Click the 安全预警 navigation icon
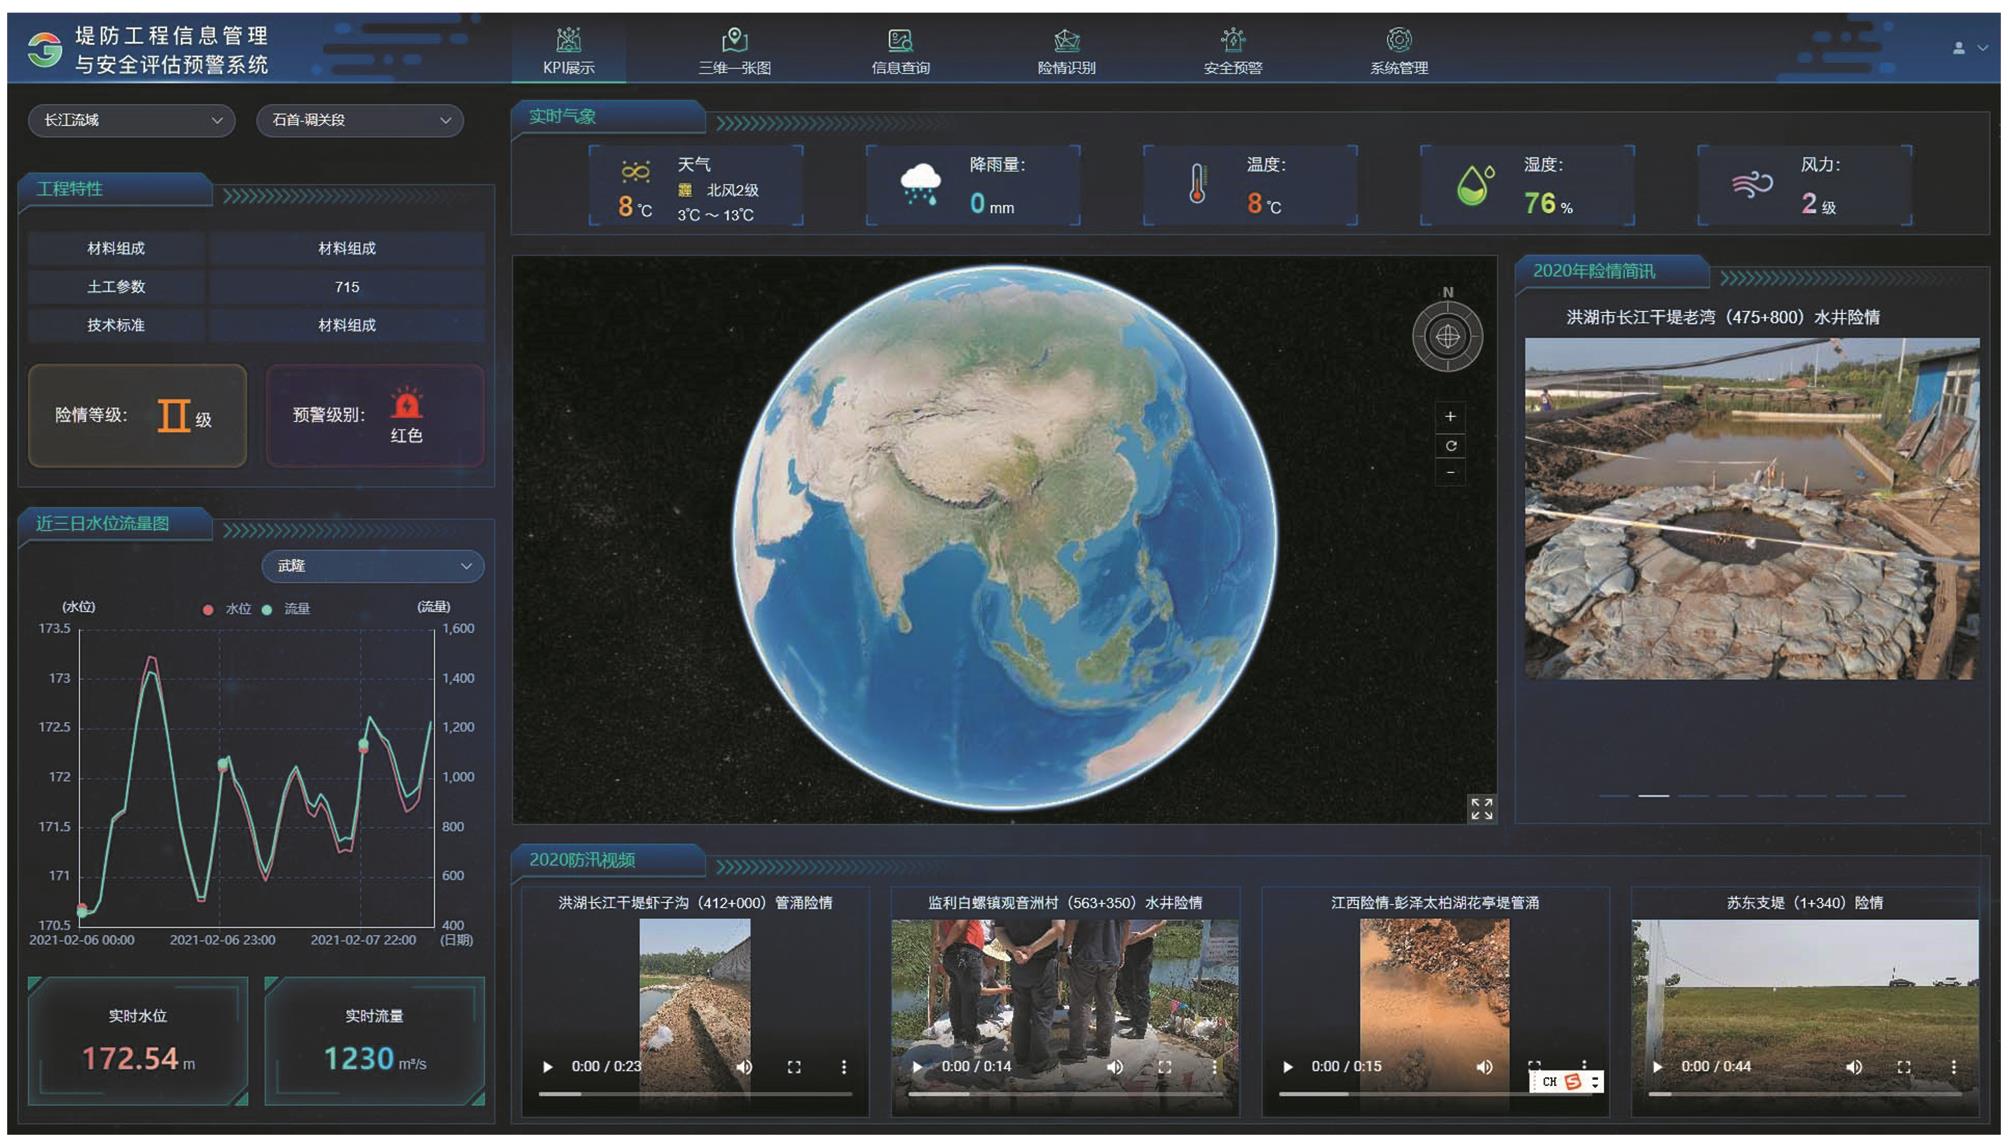The height and width of the screenshot is (1148, 2008). click(1232, 40)
